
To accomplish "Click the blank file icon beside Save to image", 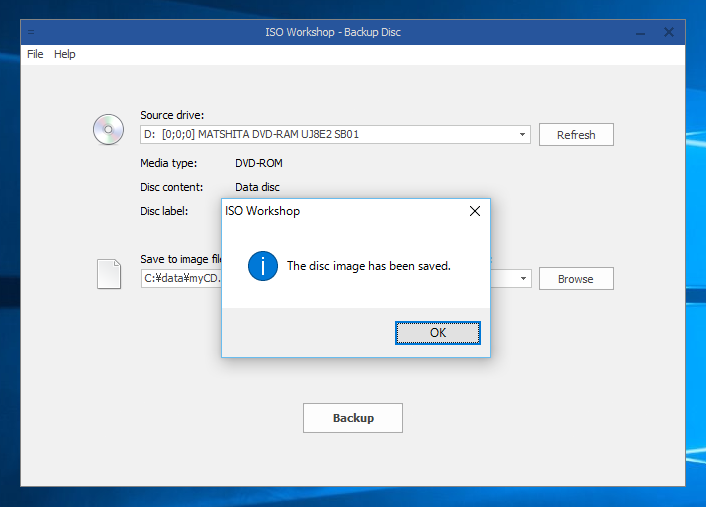I will click(x=109, y=274).
